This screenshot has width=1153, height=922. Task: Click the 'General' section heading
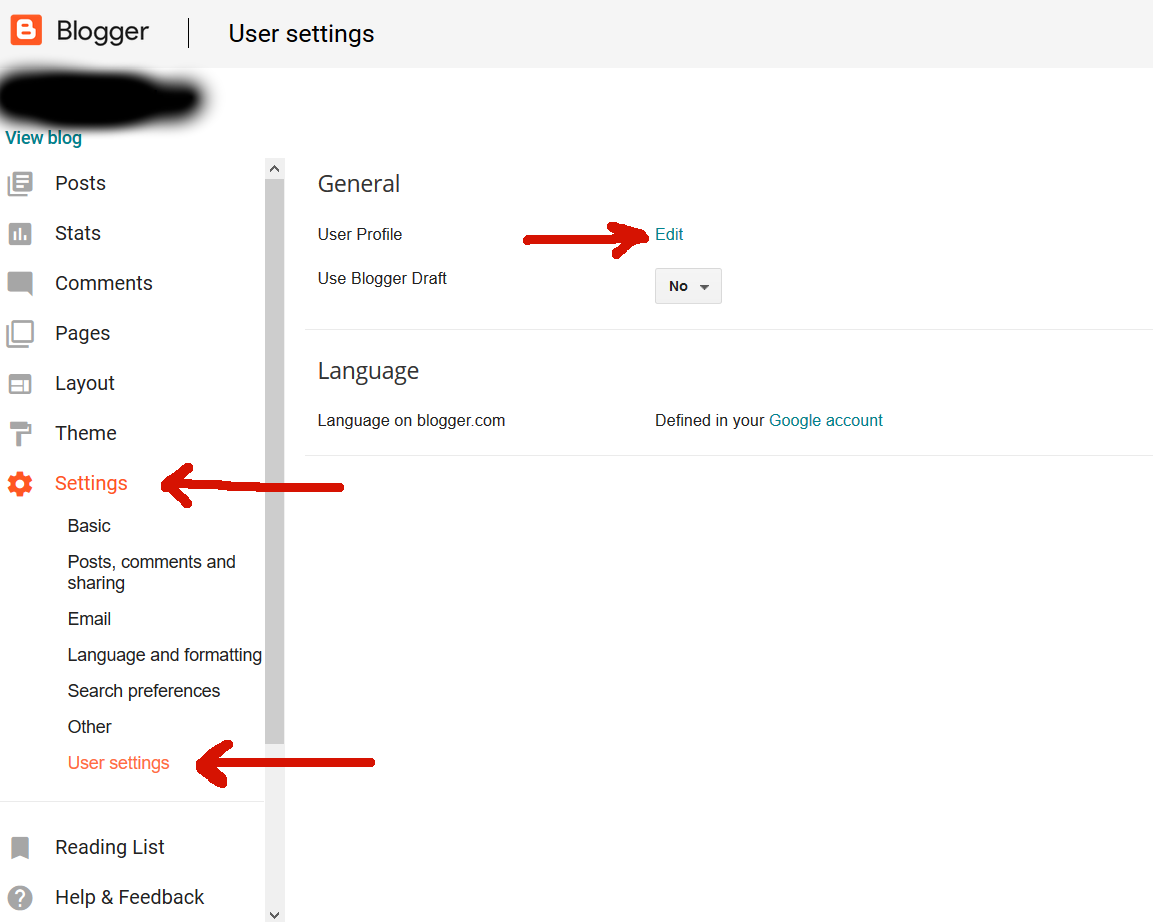359,184
